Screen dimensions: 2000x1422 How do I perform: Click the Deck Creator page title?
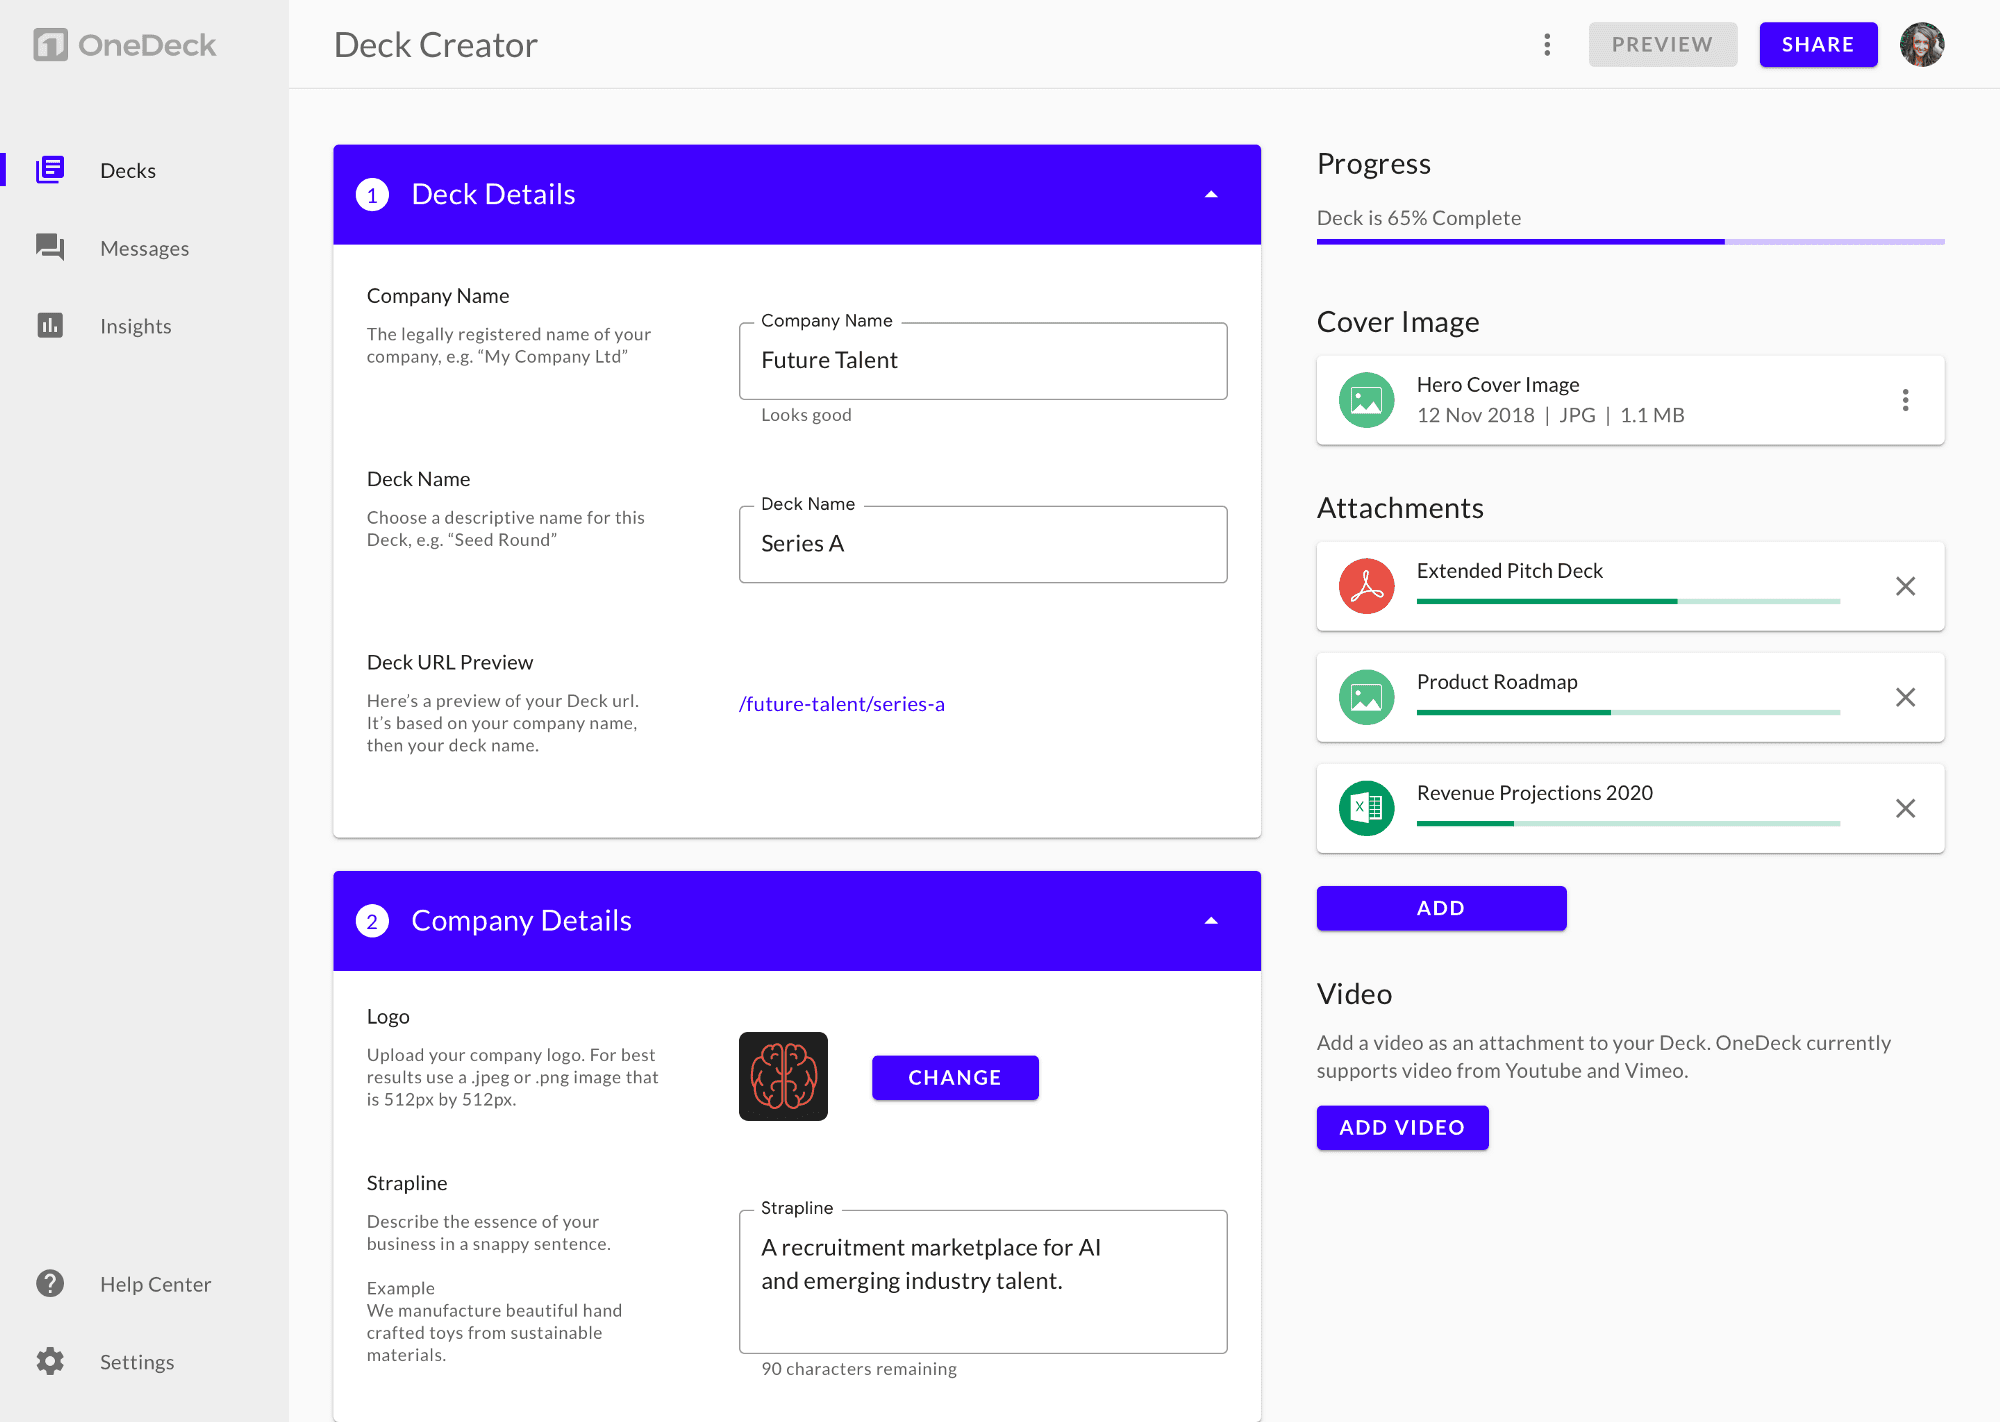(435, 45)
